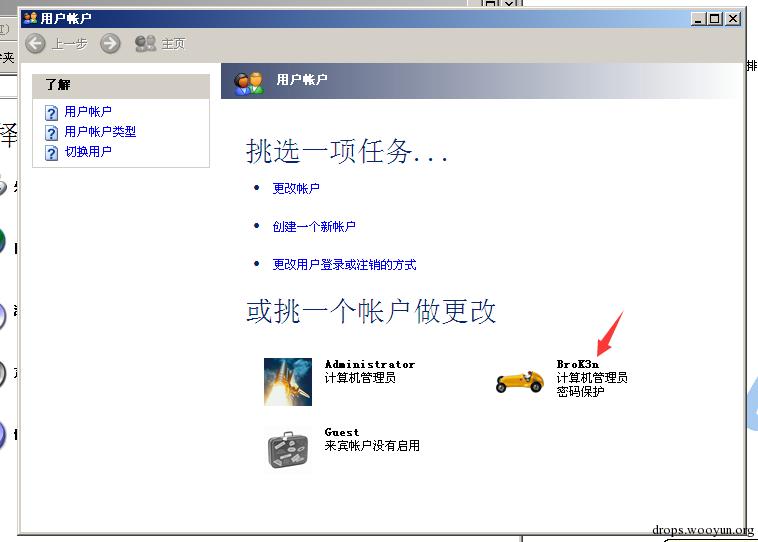The width and height of the screenshot is (758, 542).
Task: Click help icon beside 用户帐户
Action: pos(51,113)
